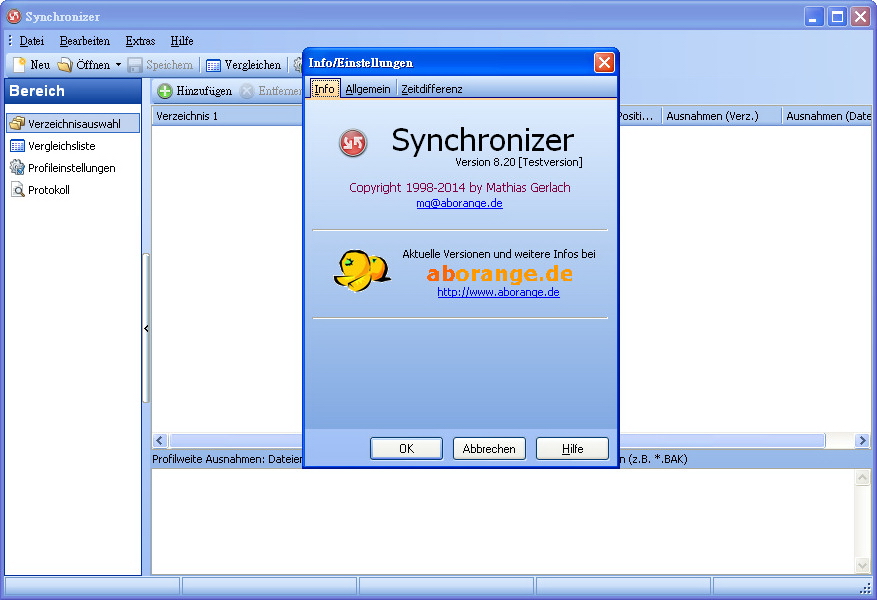Click the Vergleichen toolbar button
The width and height of the screenshot is (877, 600).
click(243, 65)
